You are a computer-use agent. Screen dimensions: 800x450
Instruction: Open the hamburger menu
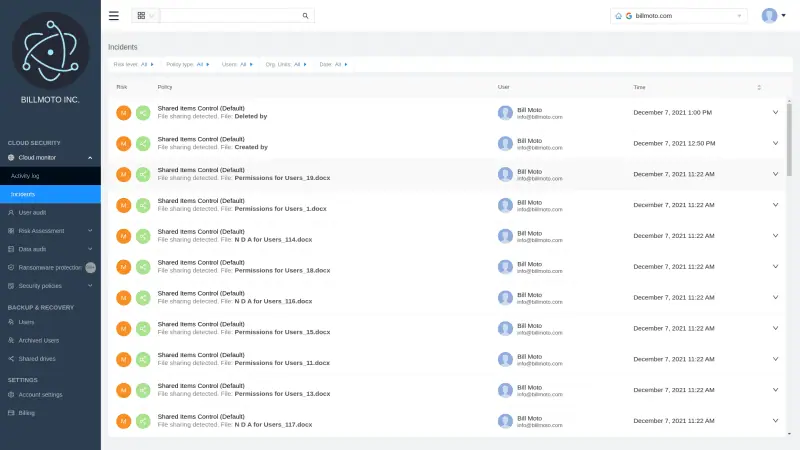pos(114,16)
